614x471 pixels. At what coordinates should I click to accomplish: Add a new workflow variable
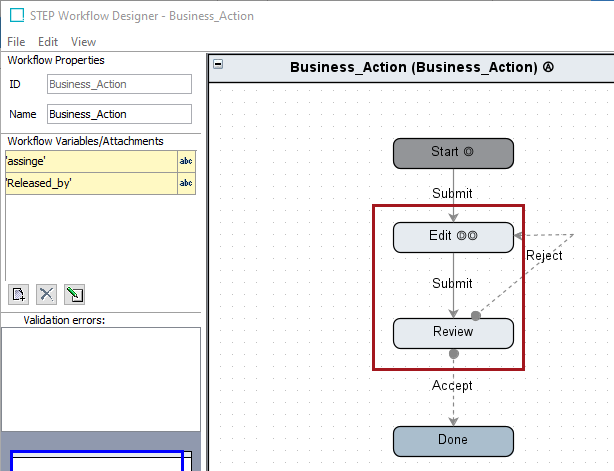pyautogui.click(x=18, y=294)
